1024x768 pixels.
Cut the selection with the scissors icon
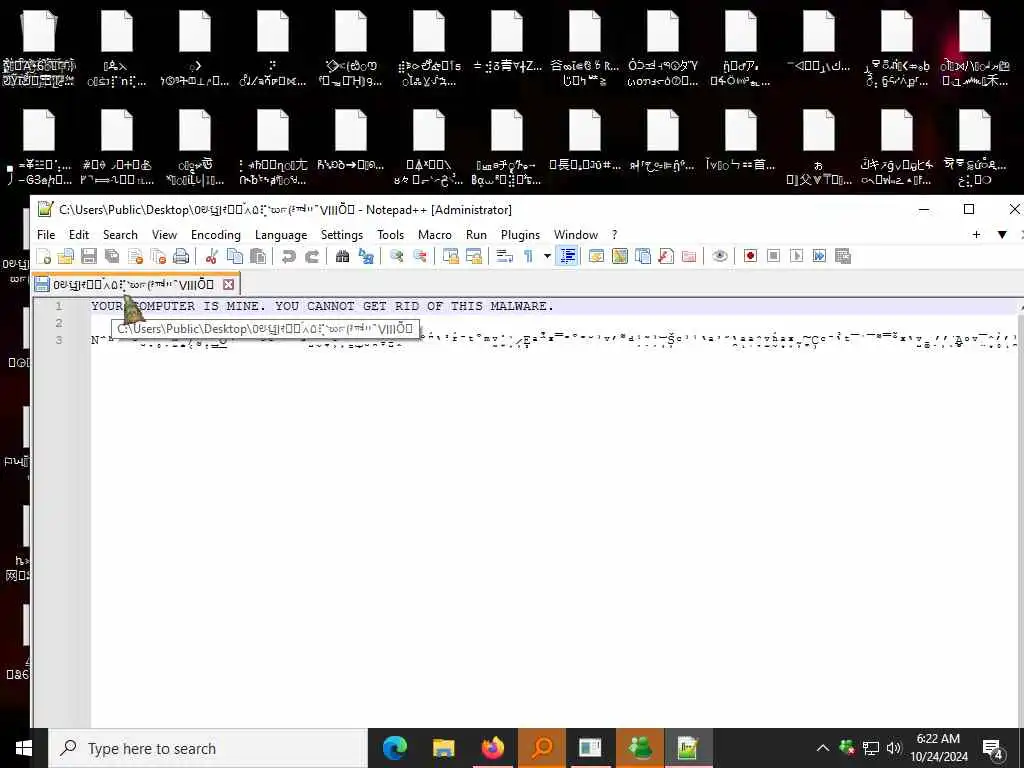pyautogui.click(x=211, y=256)
